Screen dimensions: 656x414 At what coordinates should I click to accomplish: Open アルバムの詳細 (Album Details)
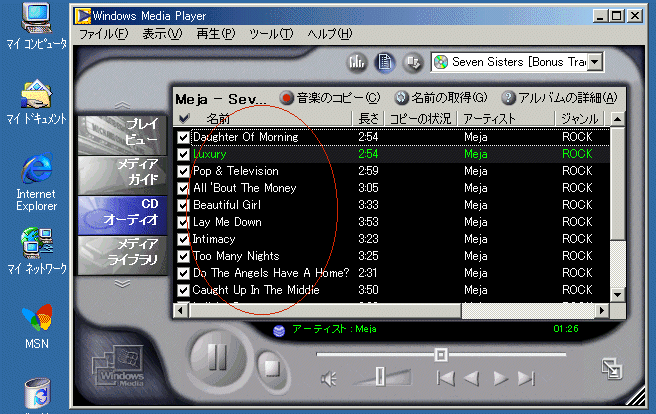[559, 98]
